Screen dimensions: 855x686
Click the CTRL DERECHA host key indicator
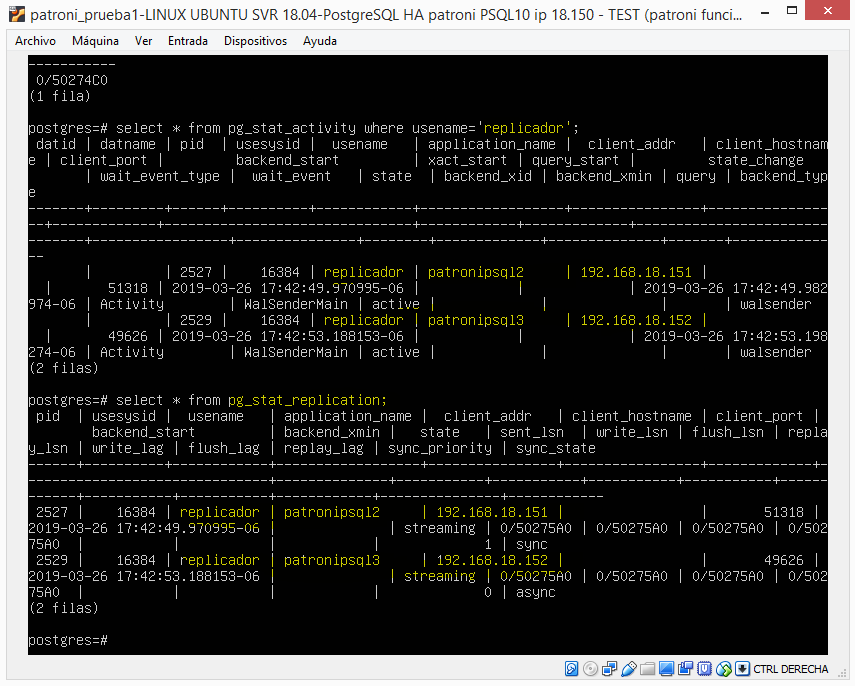pyautogui.click(x=794, y=668)
